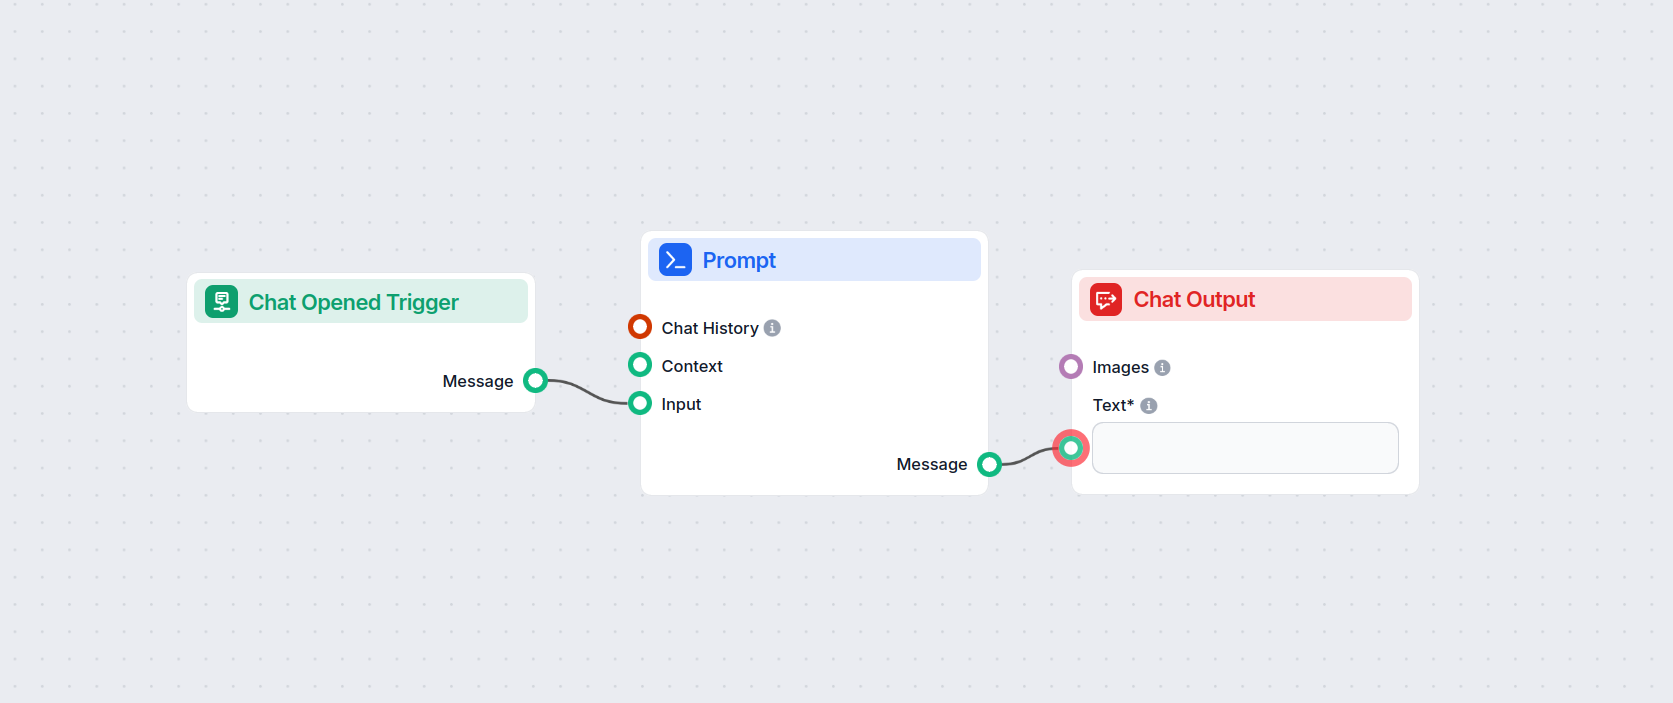The height and width of the screenshot is (703, 1673).
Task: Click the Chat History info icon
Action: coord(772,328)
